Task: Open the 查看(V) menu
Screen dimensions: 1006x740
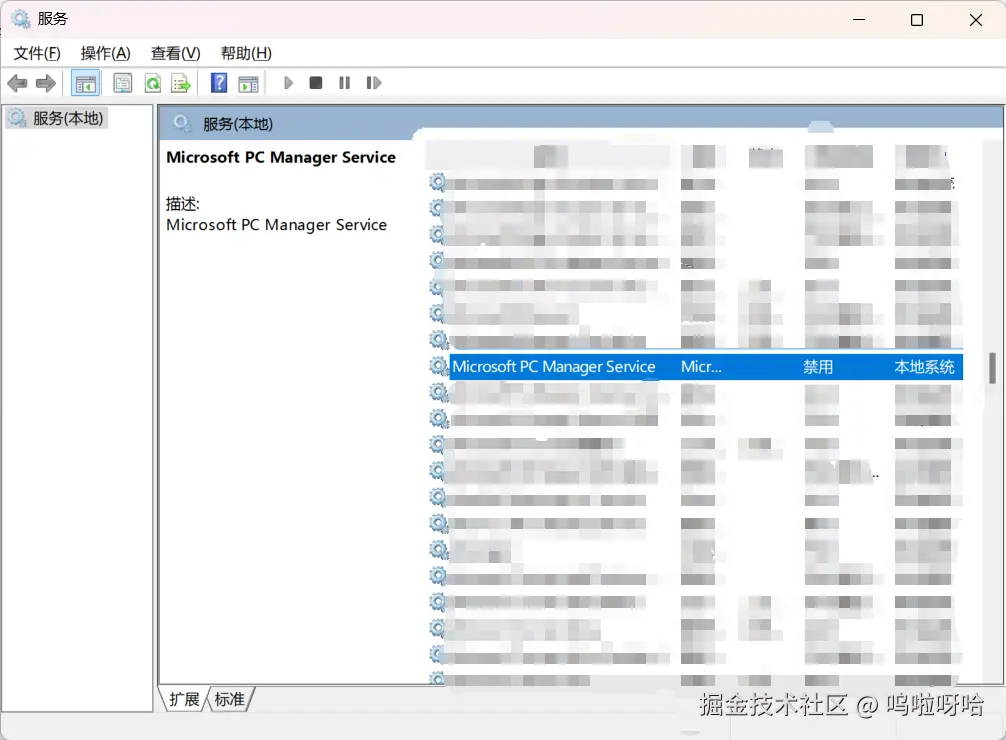Action: pos(175,53)
